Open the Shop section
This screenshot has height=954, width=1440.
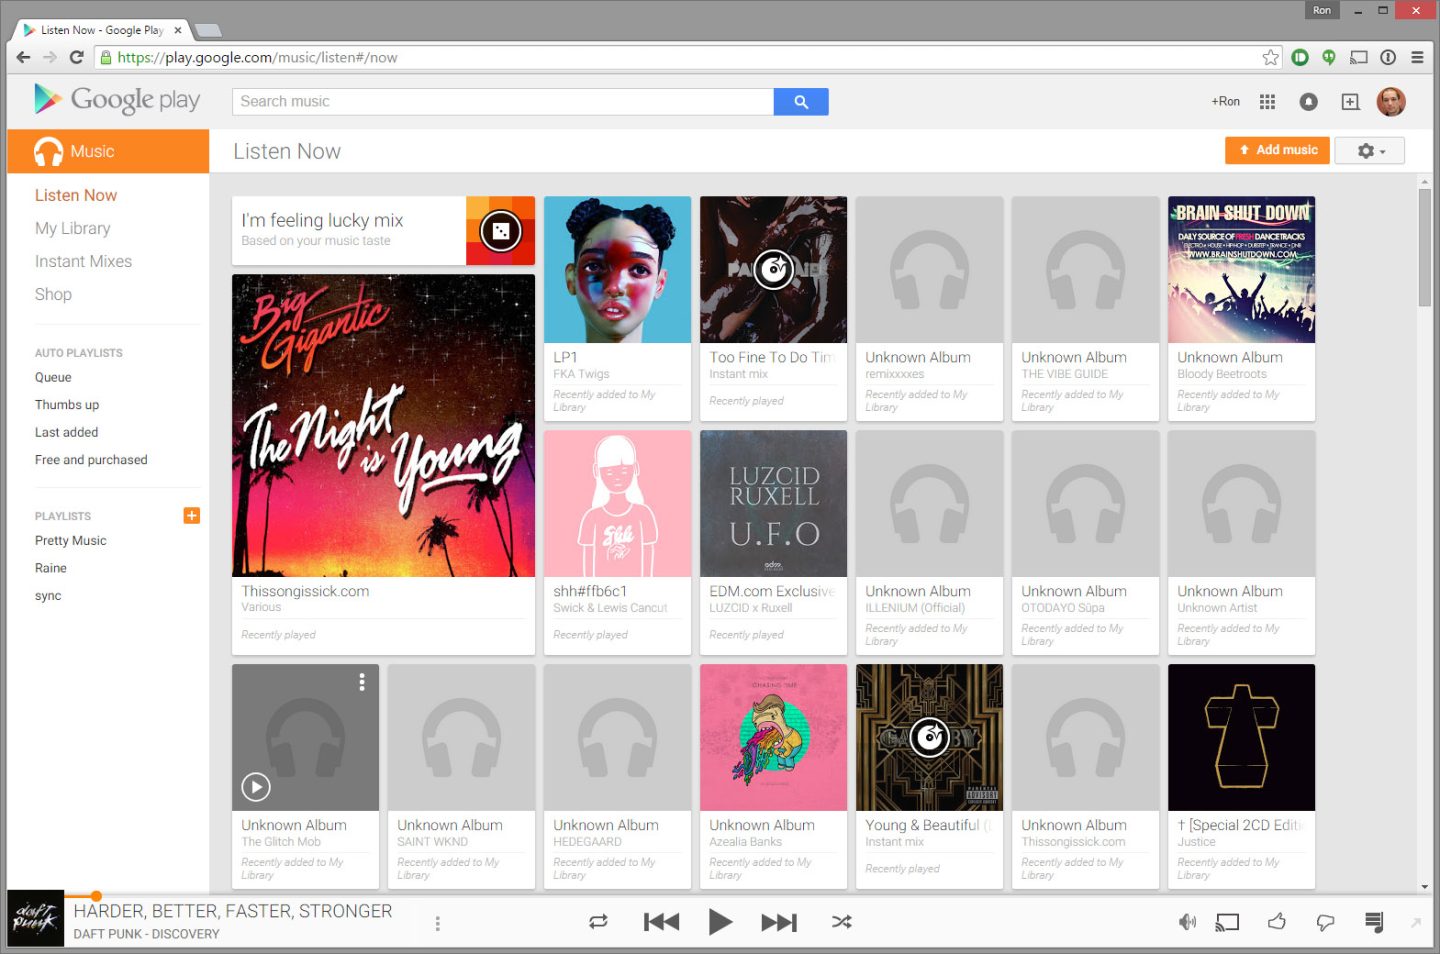pos(53,294)
